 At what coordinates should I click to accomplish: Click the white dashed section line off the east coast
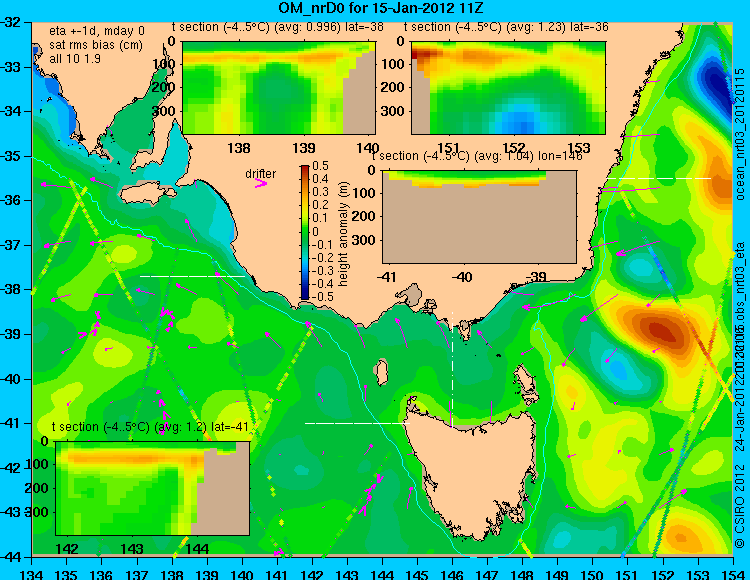(658, 178)
